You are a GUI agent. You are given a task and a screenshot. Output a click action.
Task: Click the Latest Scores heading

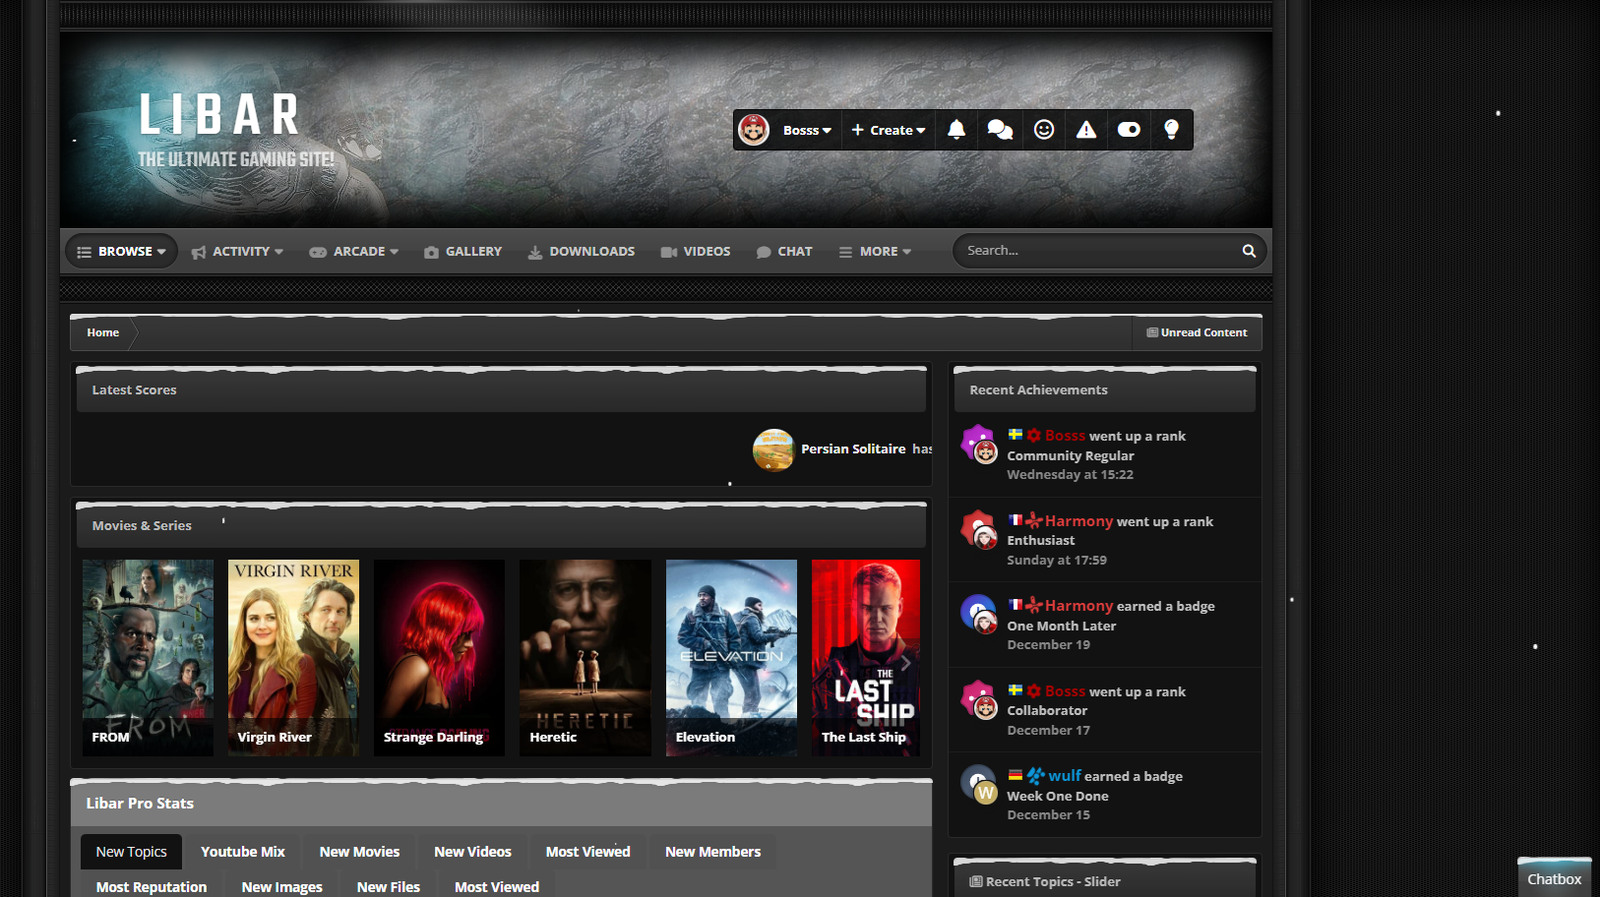pos(134,390)
